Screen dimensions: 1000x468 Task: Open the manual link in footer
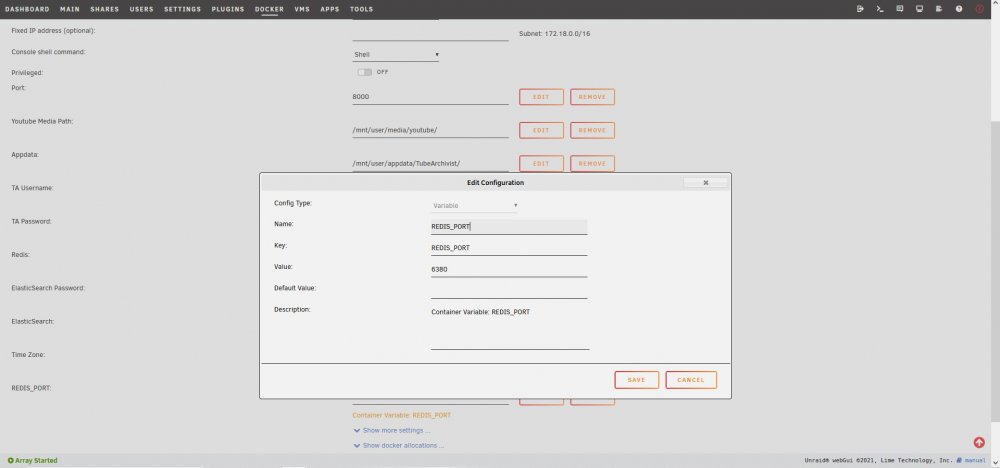click(x=975, y=460)
